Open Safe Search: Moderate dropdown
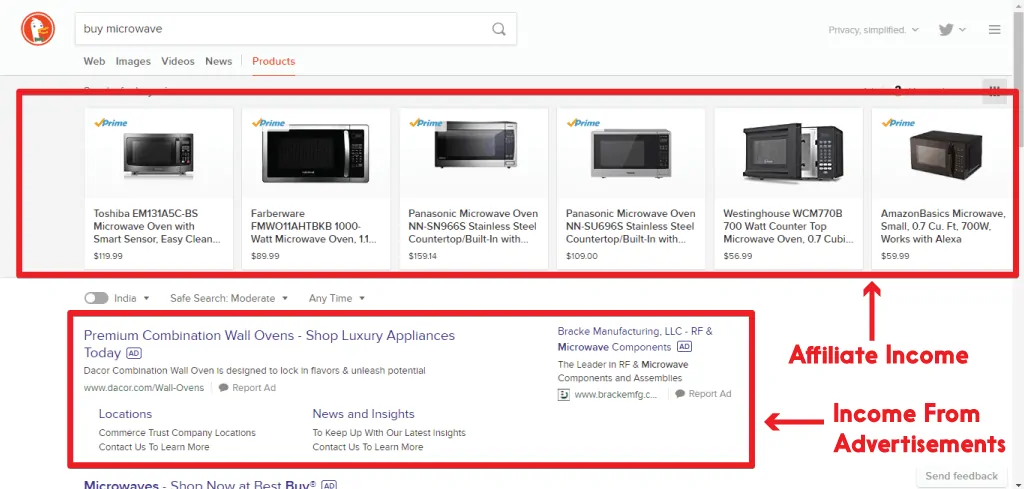Viewport: 1024px width, 489px height. coord(229,298)
